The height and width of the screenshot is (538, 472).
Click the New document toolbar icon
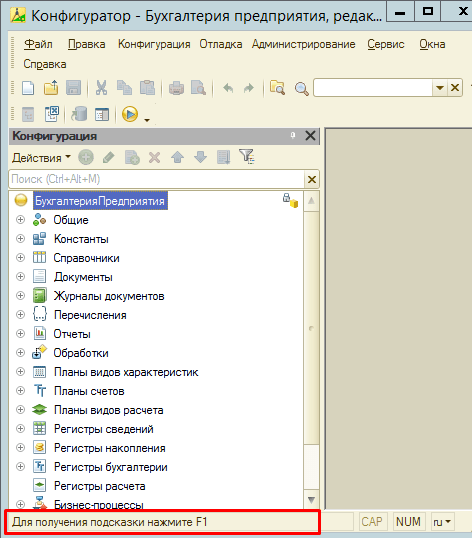28,88
